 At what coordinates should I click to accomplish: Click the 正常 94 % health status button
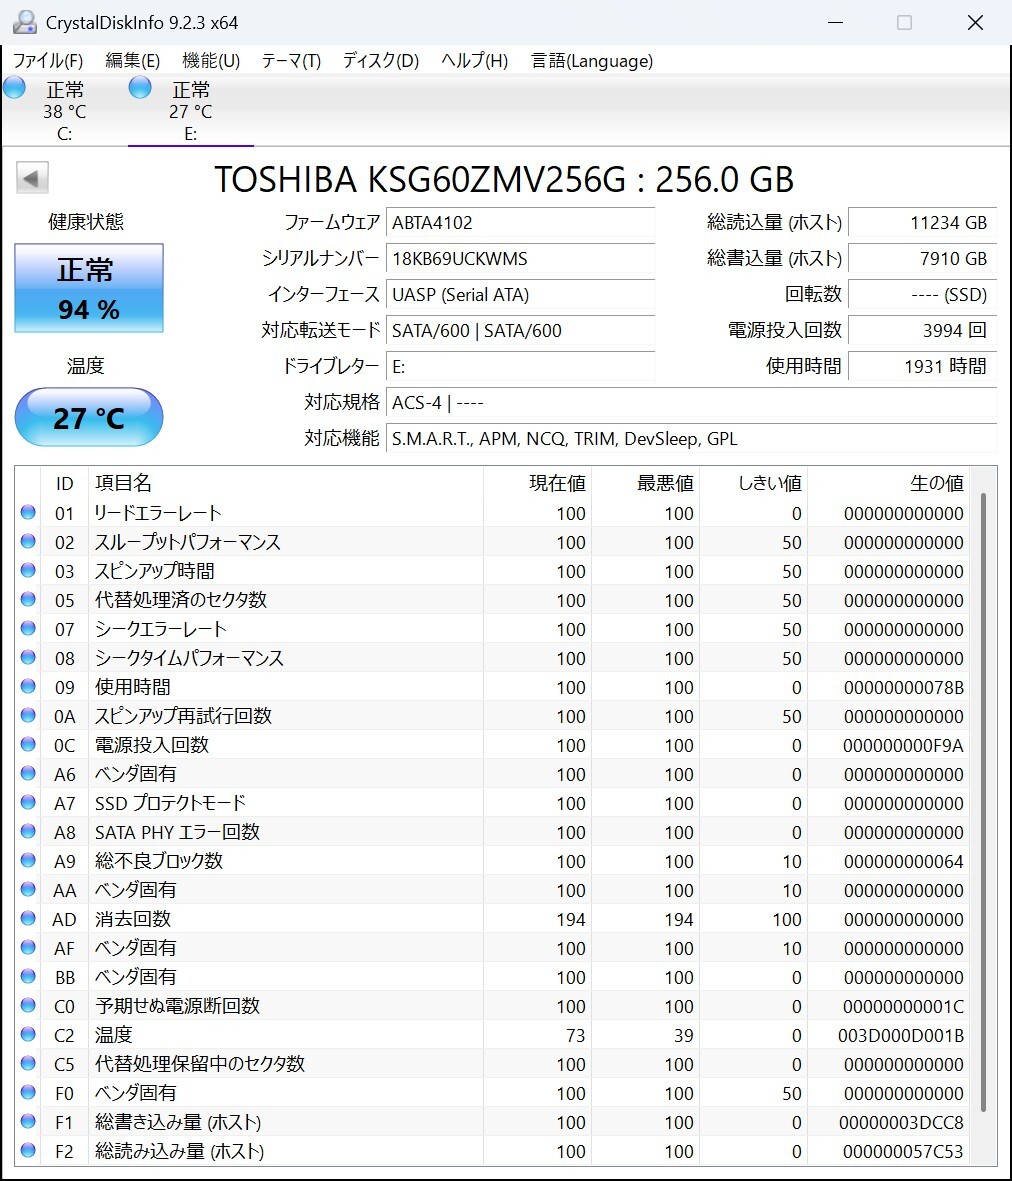pyautogui.click(x=89, y=288)
